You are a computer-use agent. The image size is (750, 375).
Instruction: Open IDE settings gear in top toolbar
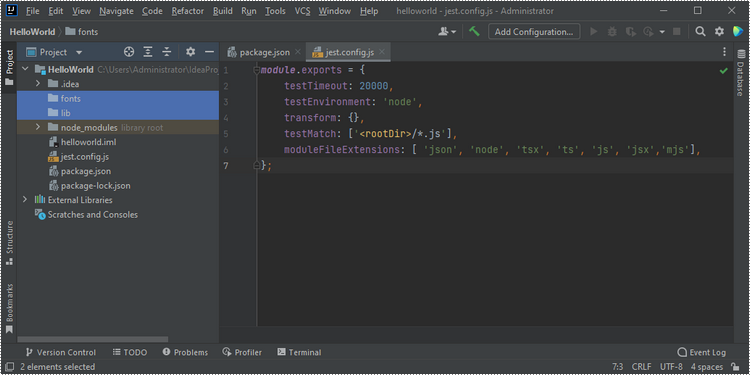click(x=719, y=32)
